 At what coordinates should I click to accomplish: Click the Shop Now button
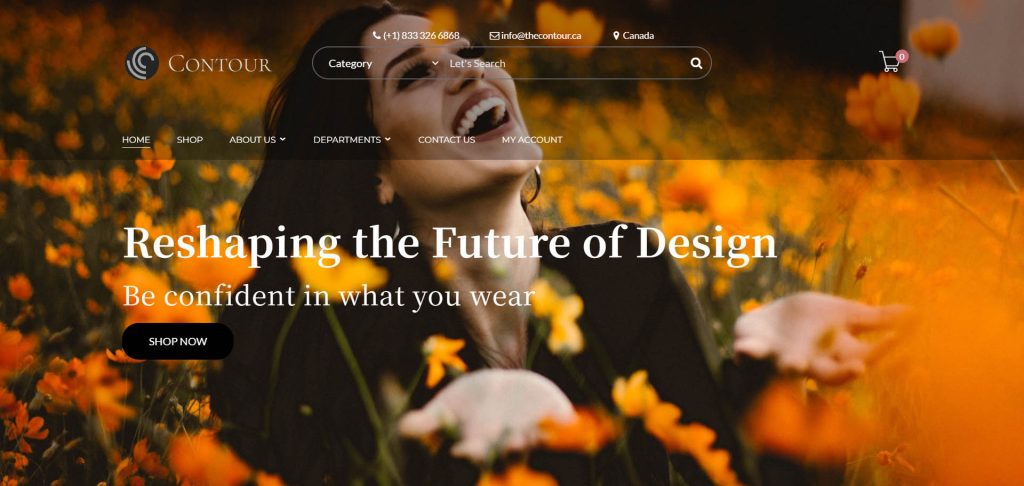pos(178,341)
